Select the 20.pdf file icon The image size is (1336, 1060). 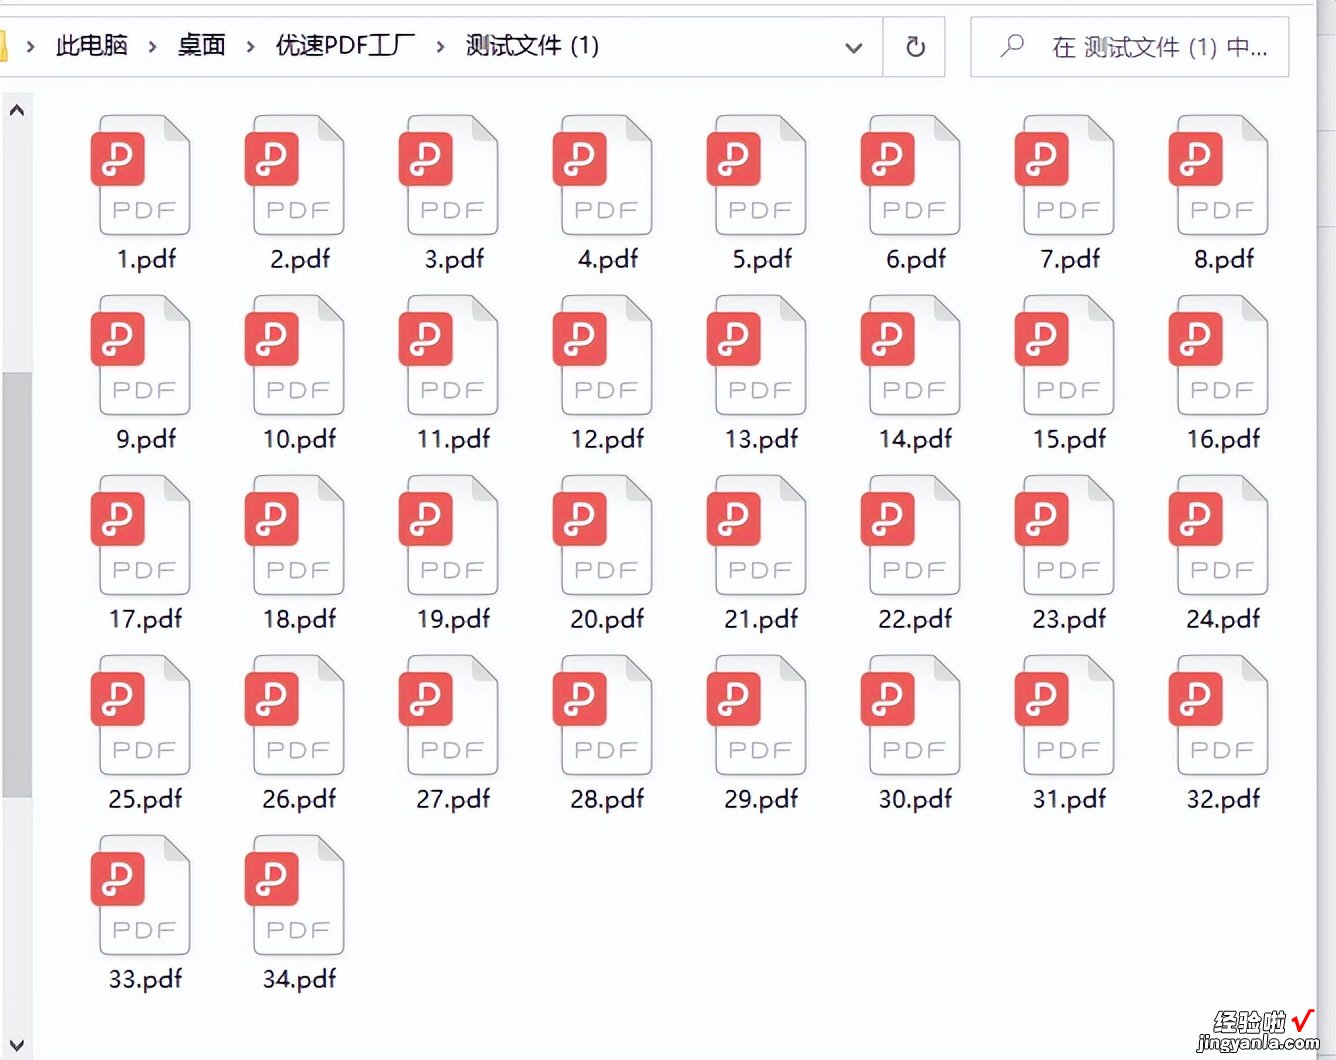point(603,535)
